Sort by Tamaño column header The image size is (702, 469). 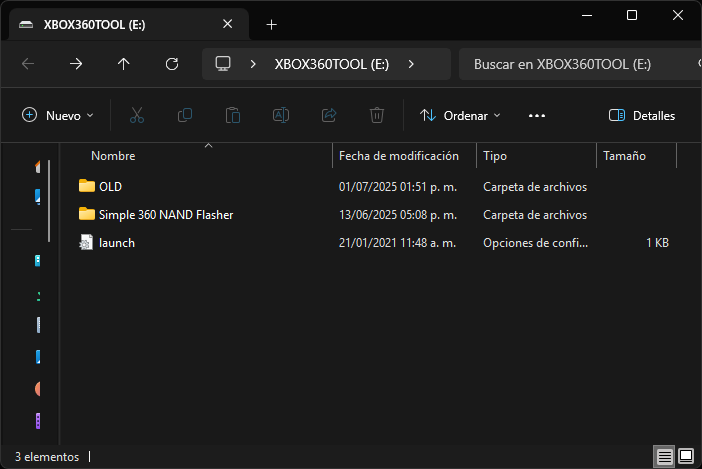point(624,156)
